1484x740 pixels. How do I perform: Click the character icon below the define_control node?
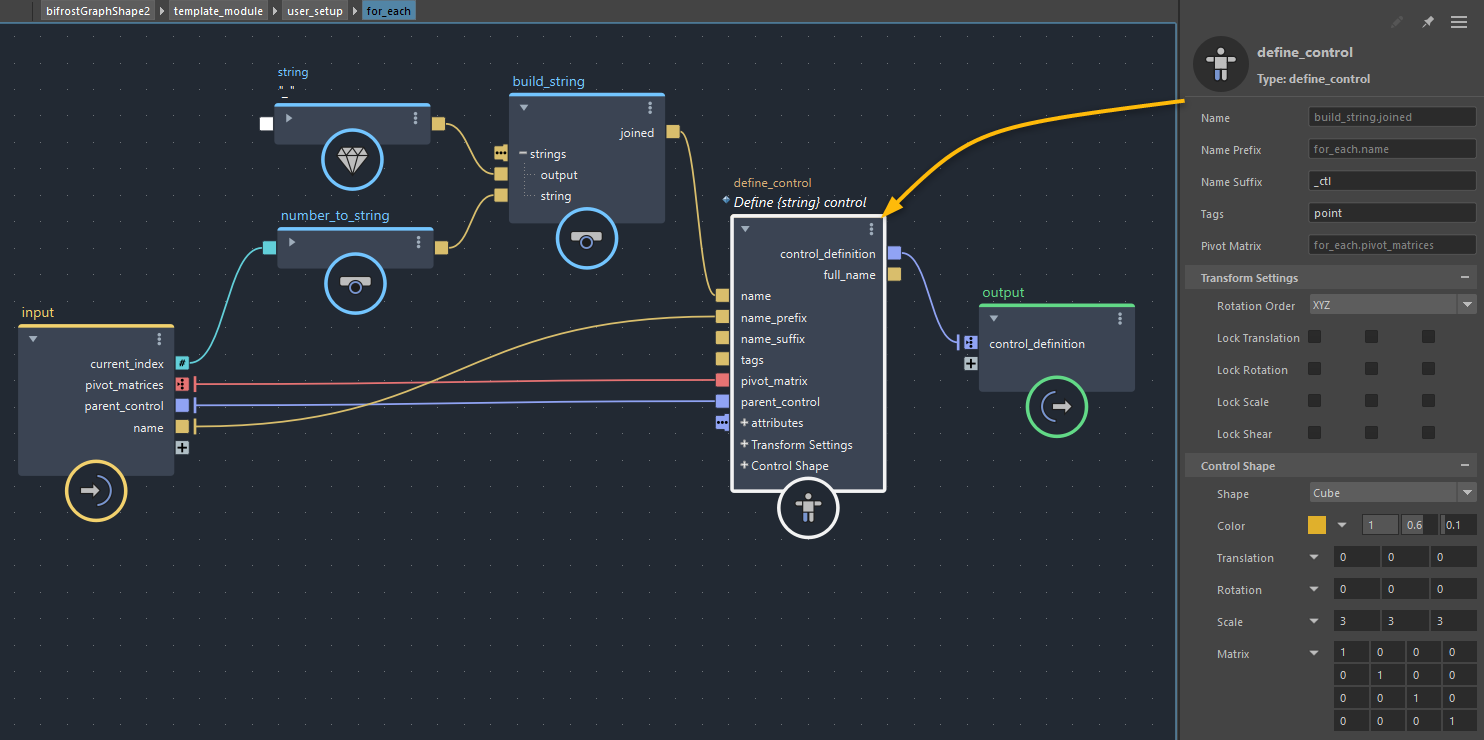click(x=807, y=508)
